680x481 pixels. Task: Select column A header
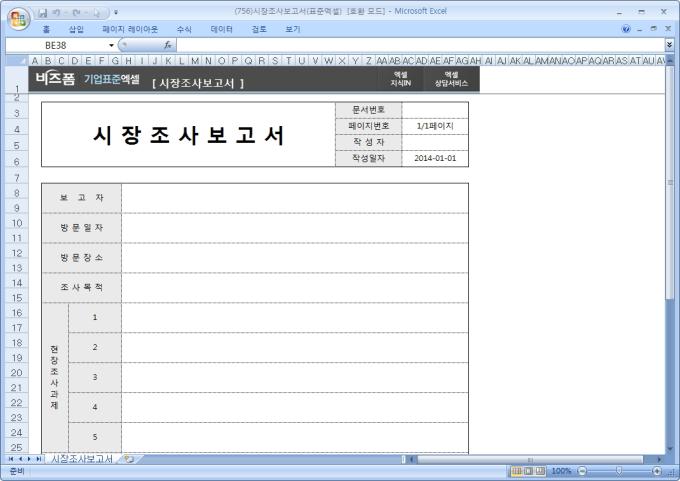35,61
